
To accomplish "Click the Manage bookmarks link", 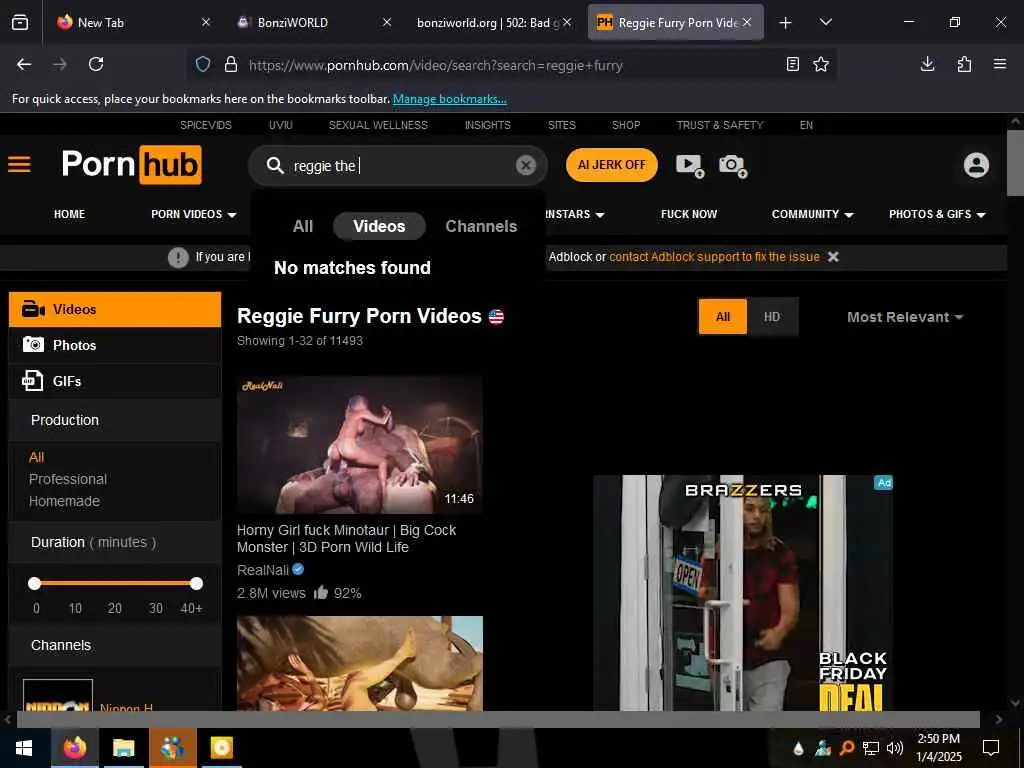I will point(449,99).
